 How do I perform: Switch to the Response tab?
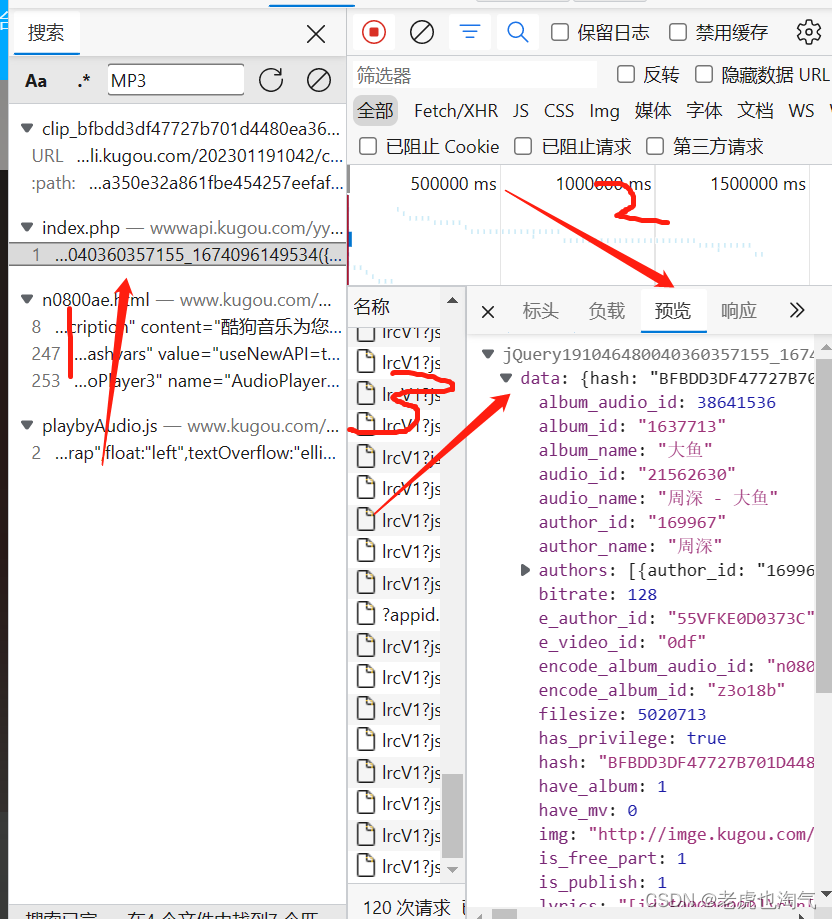coord(739,311)
